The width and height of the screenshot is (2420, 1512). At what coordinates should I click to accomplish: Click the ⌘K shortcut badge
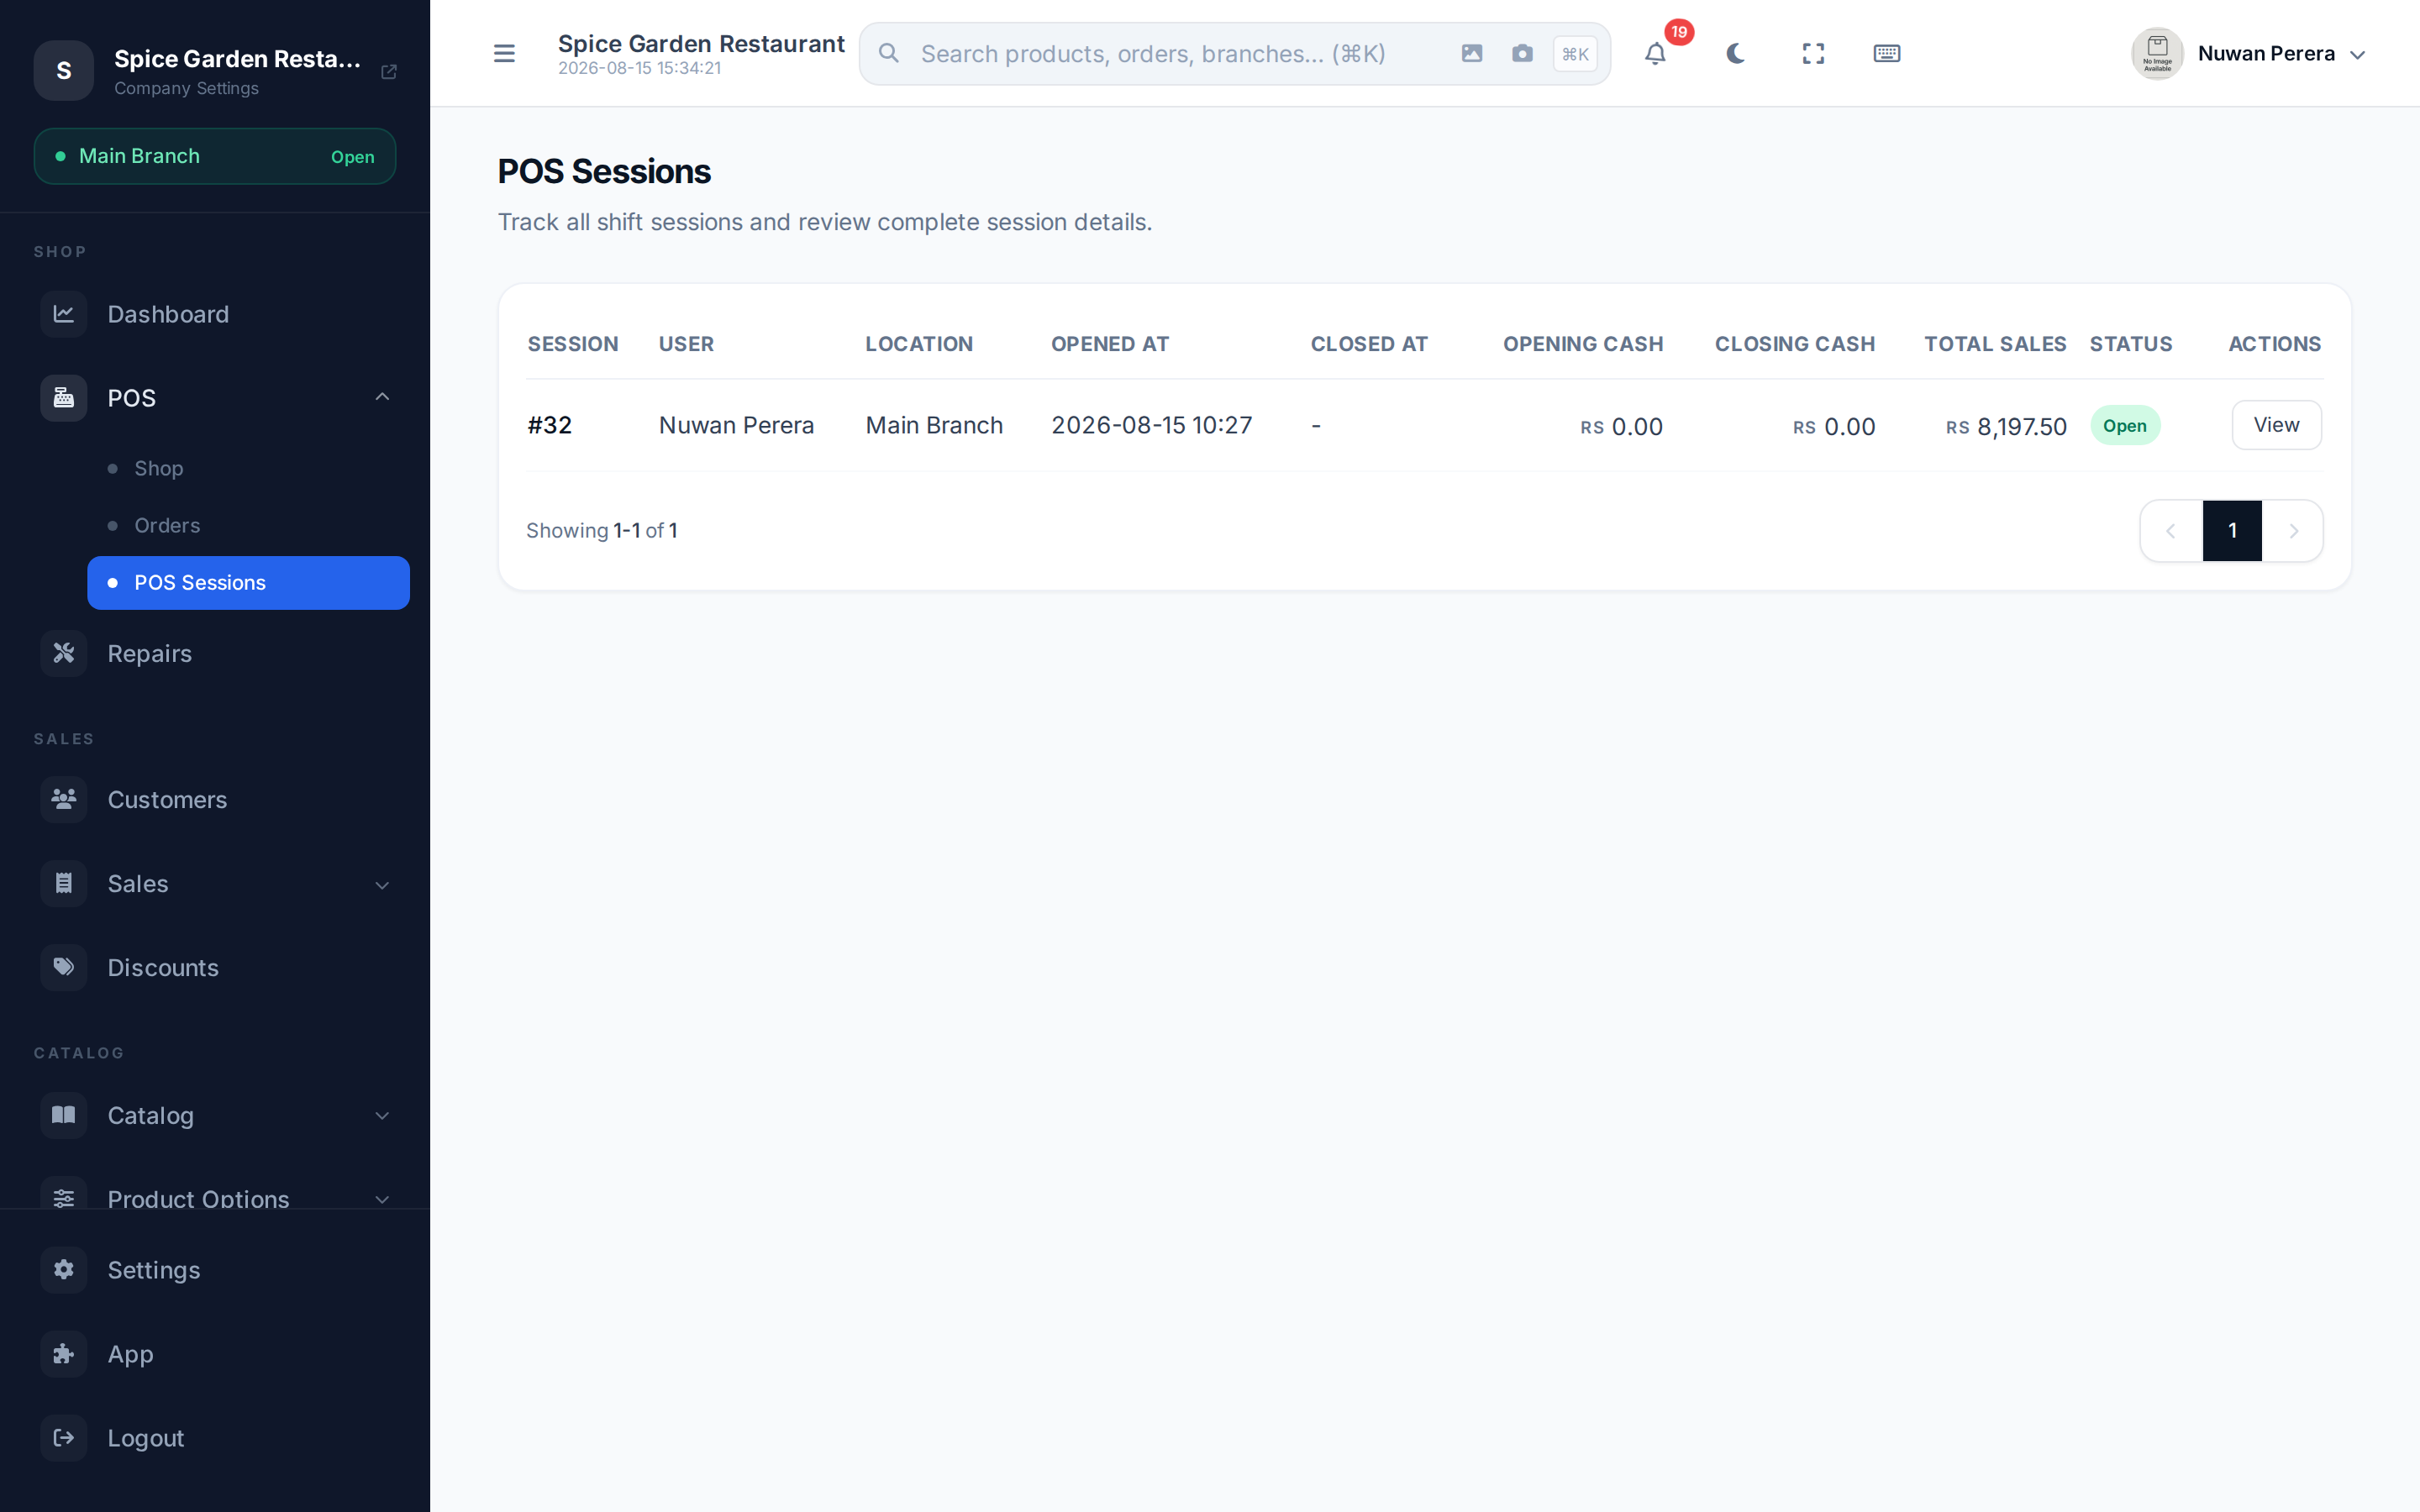point(1575,54)
